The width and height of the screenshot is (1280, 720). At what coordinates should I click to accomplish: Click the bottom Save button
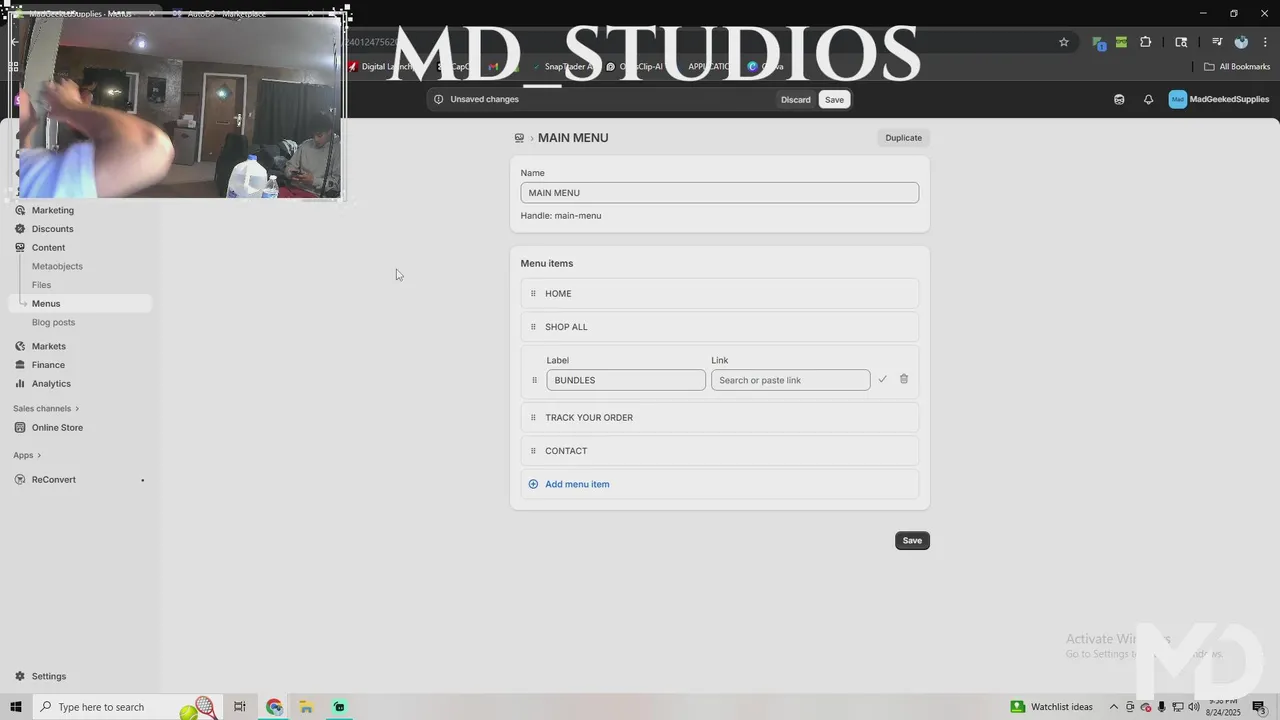[912, 541]
